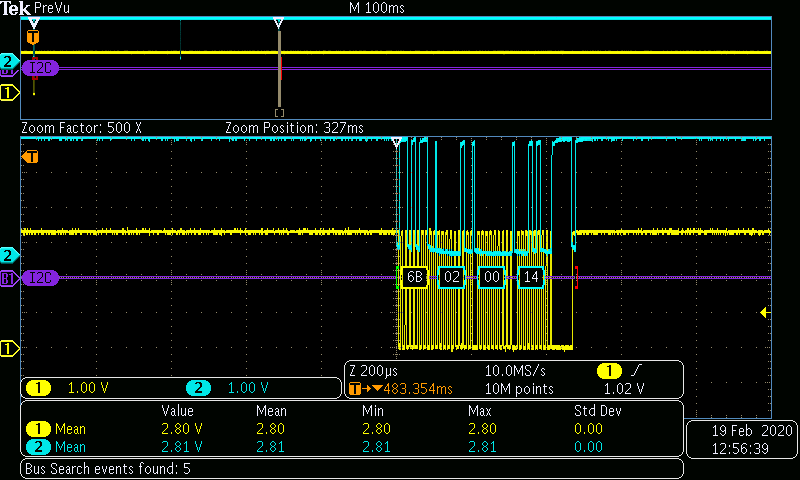Click the trigger delay readout 483.354ms
The width and height of the screenshot is (800, 480).
[418, 389]
